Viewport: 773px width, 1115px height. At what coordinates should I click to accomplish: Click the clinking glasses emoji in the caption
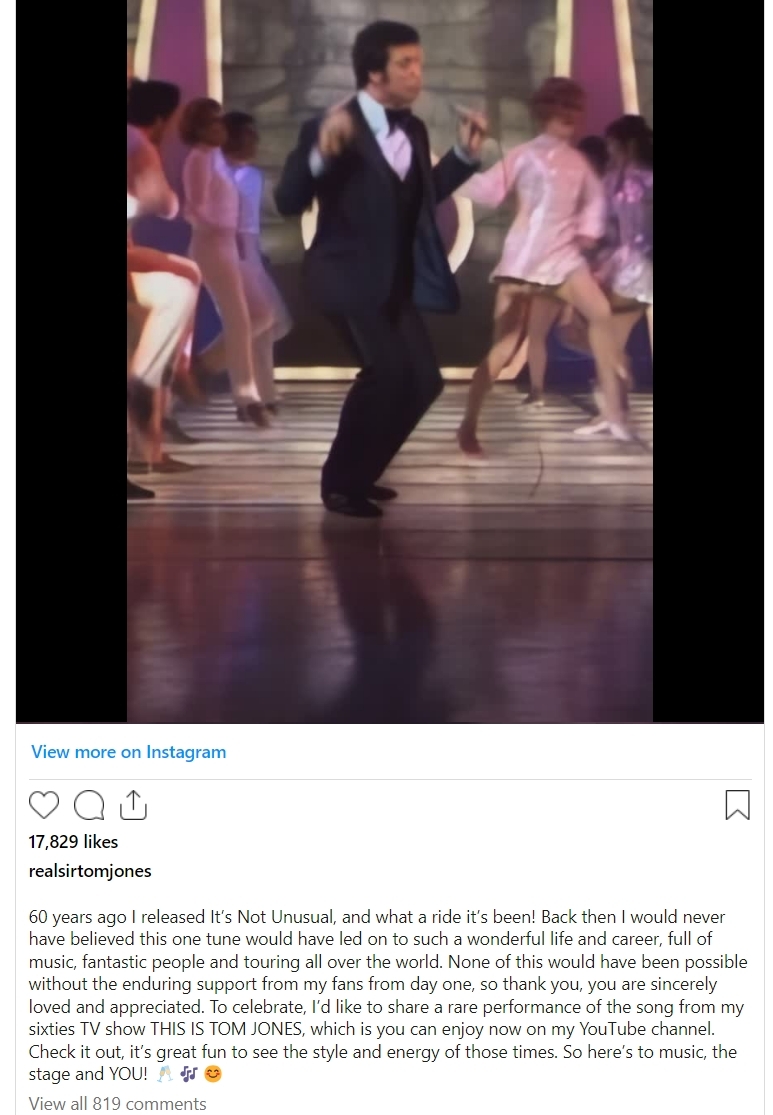pos(164,1074)
